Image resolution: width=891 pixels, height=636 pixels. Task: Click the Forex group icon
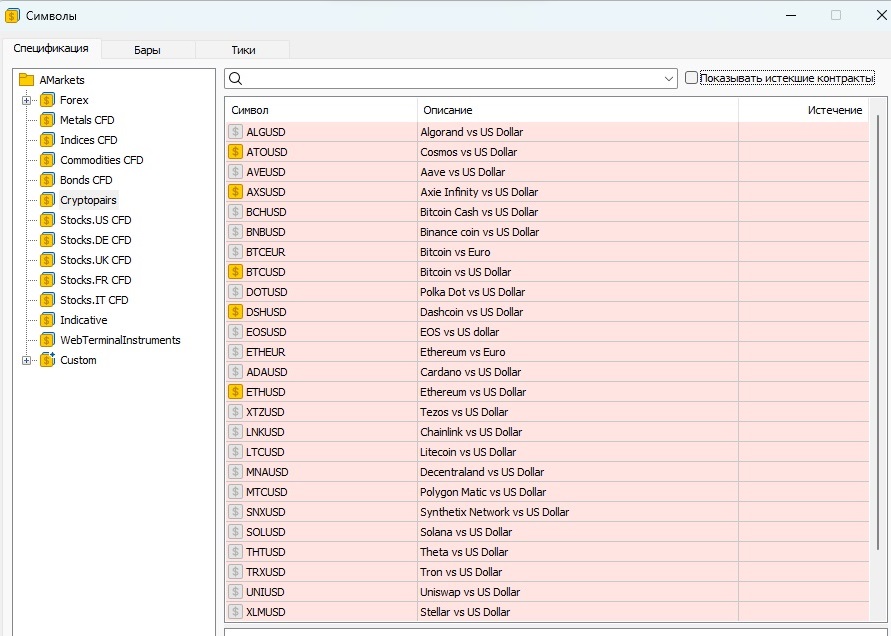(48, 100)
